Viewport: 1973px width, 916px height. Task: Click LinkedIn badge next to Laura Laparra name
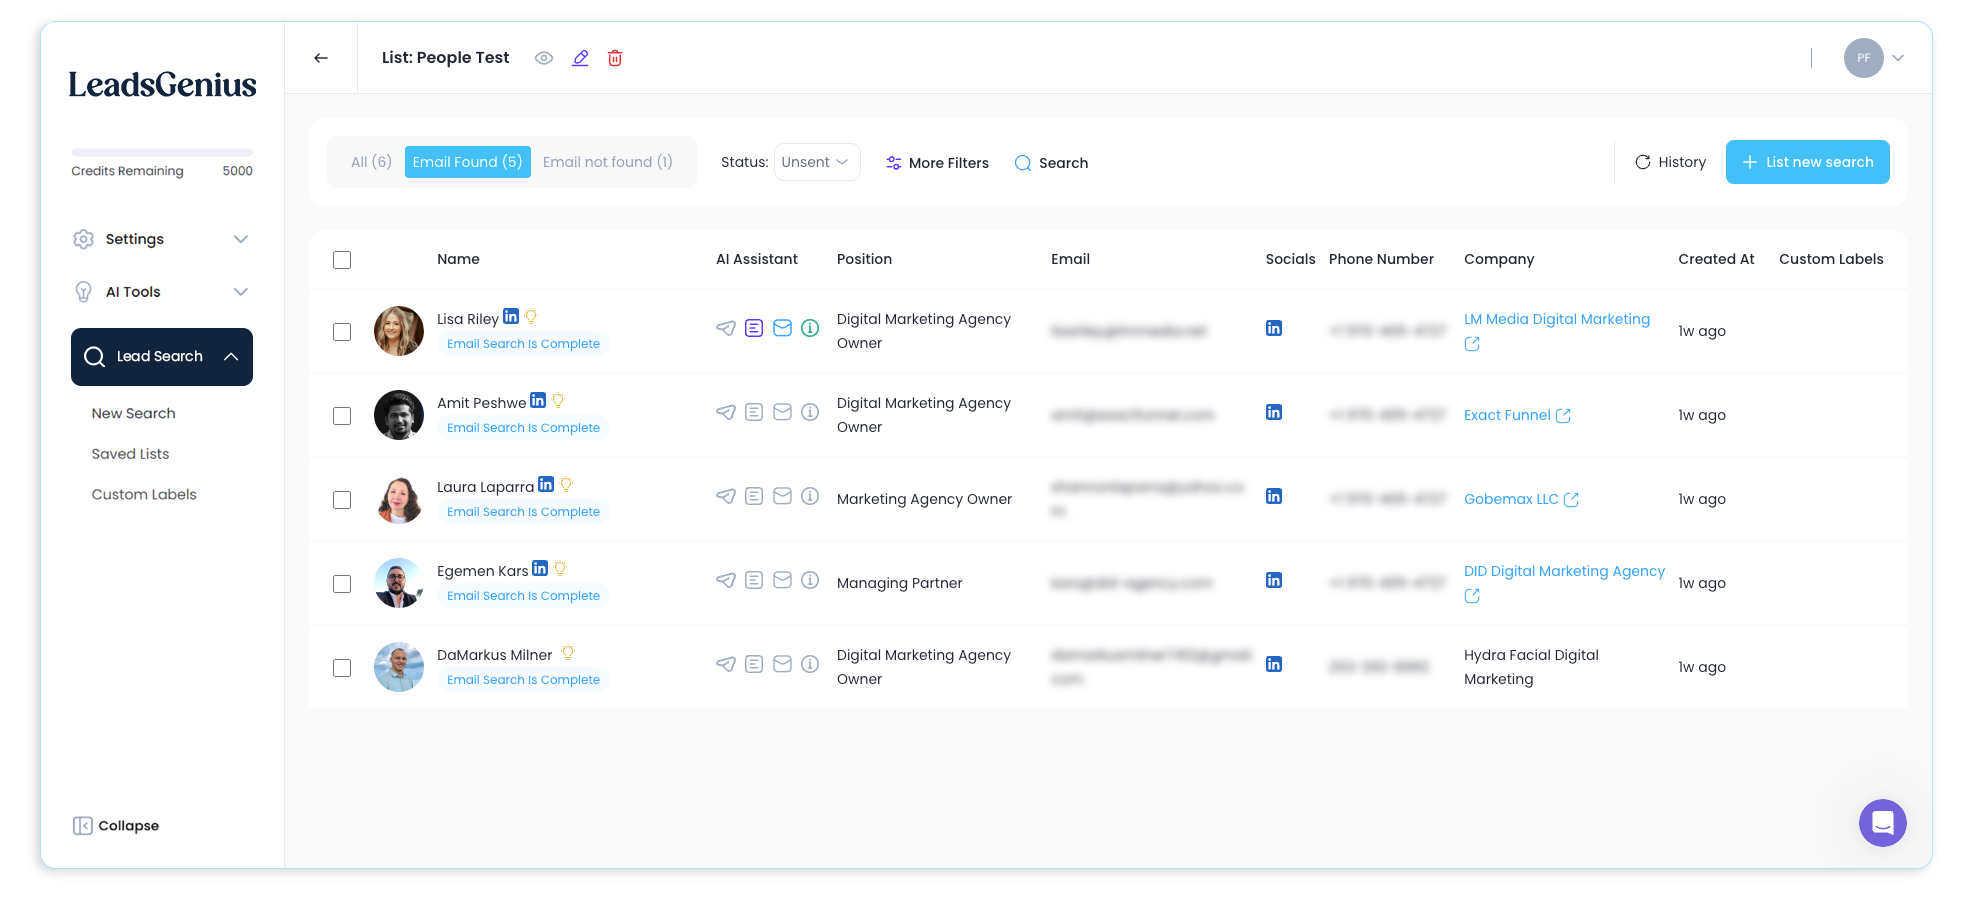546,484
